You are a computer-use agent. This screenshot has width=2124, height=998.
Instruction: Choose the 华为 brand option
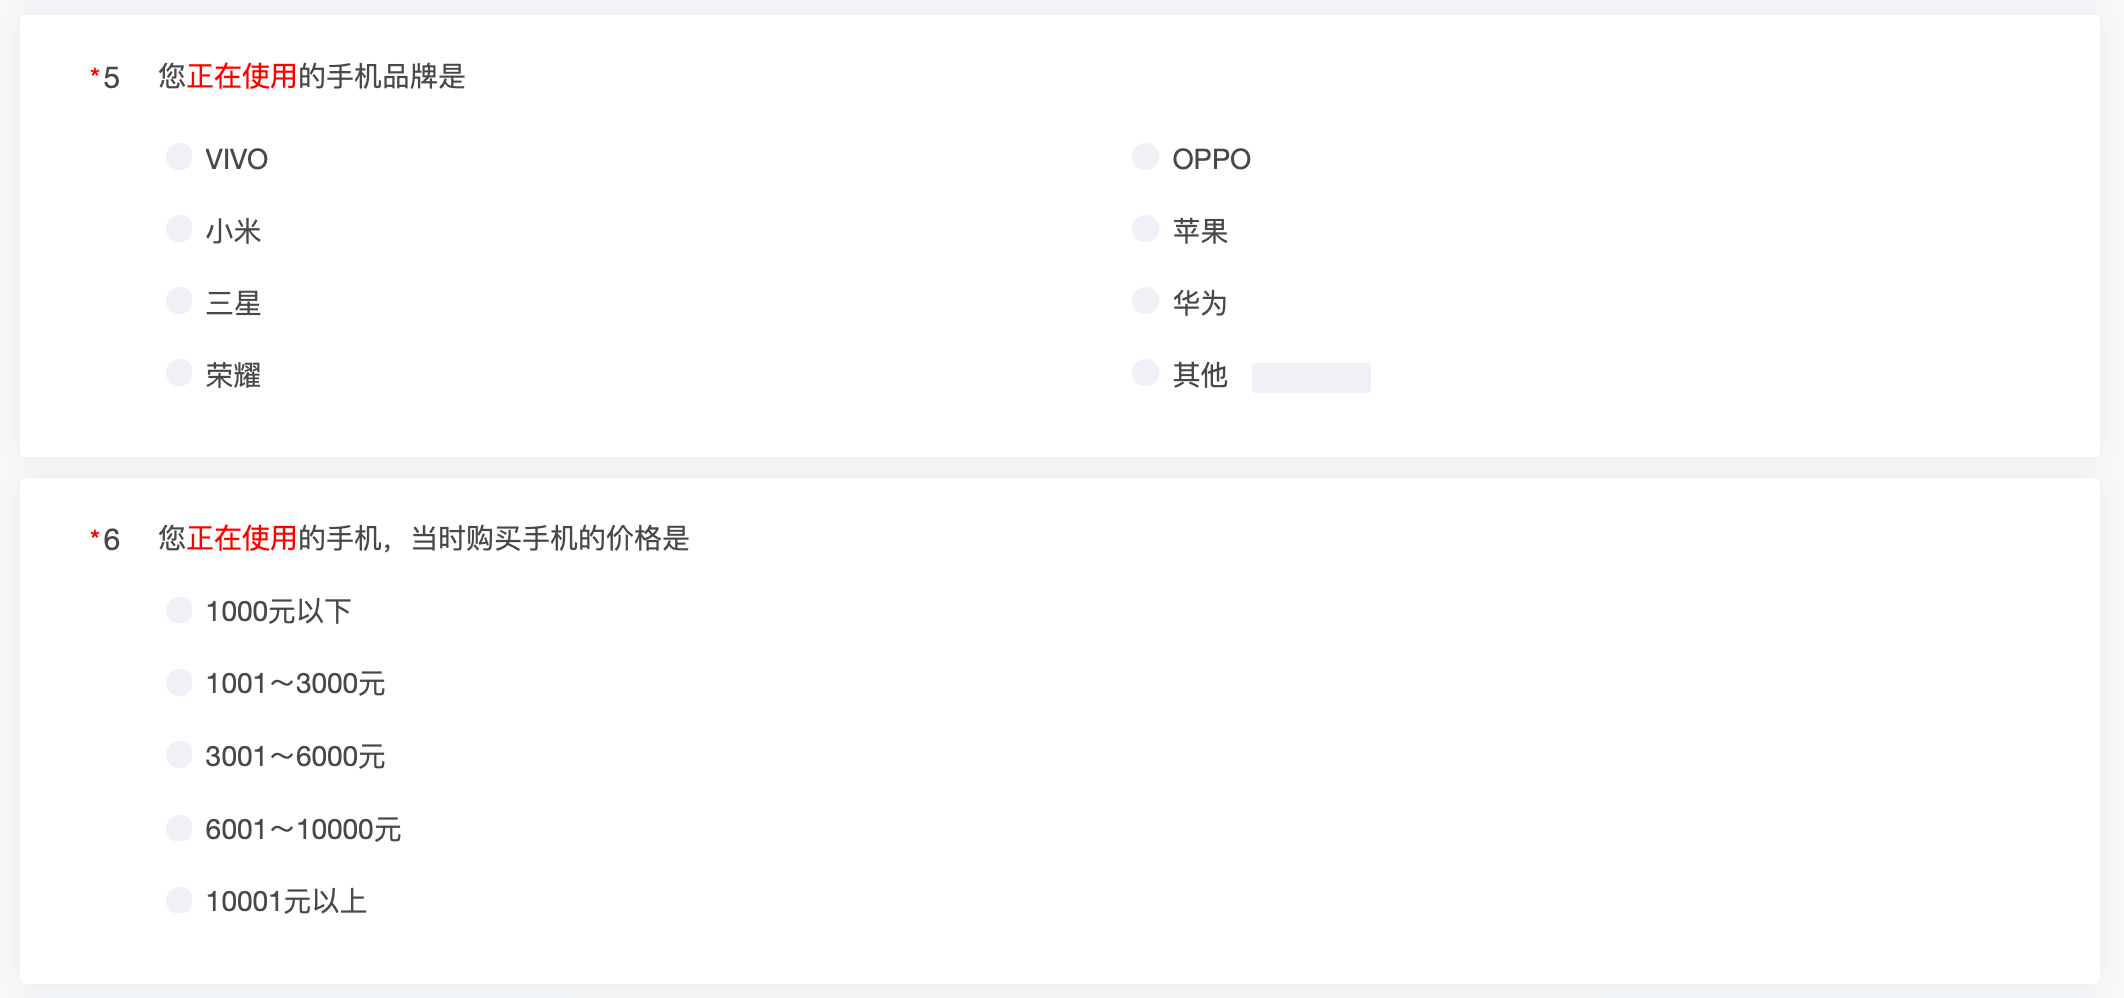point(1145,301)
